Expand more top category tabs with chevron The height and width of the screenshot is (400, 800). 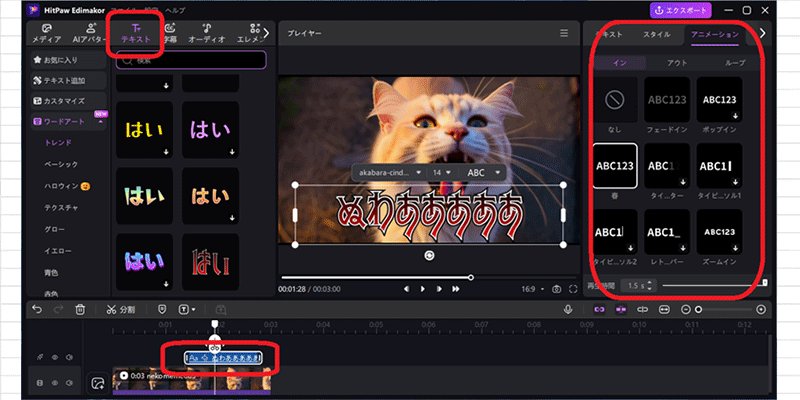pyautogui.click(x=266, y=33)
